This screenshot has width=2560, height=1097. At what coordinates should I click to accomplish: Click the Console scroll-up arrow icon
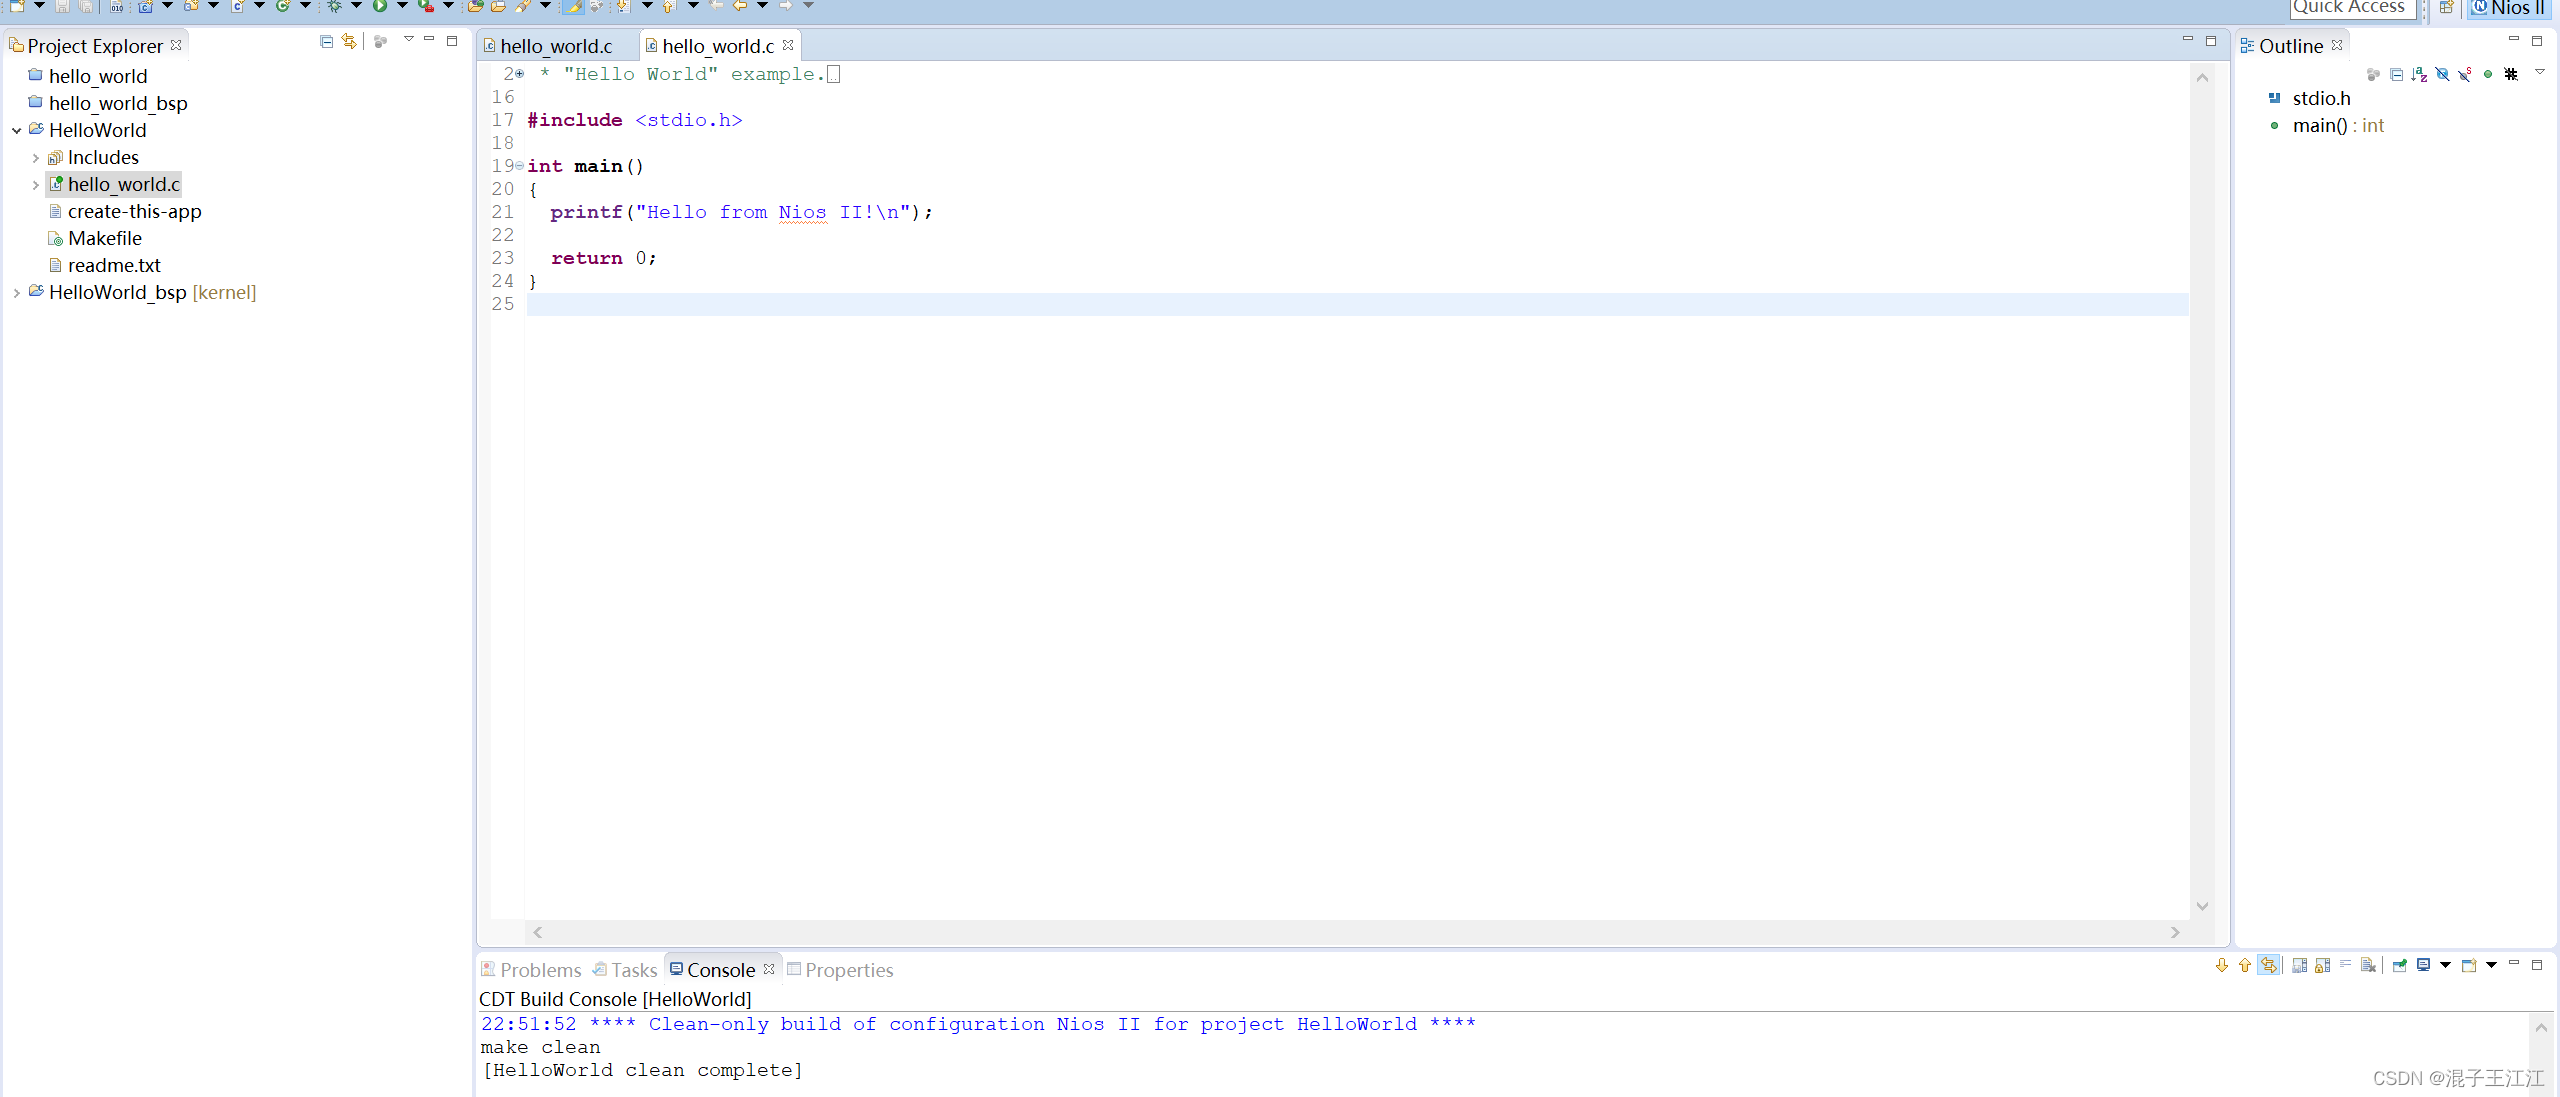[2245, 965]
